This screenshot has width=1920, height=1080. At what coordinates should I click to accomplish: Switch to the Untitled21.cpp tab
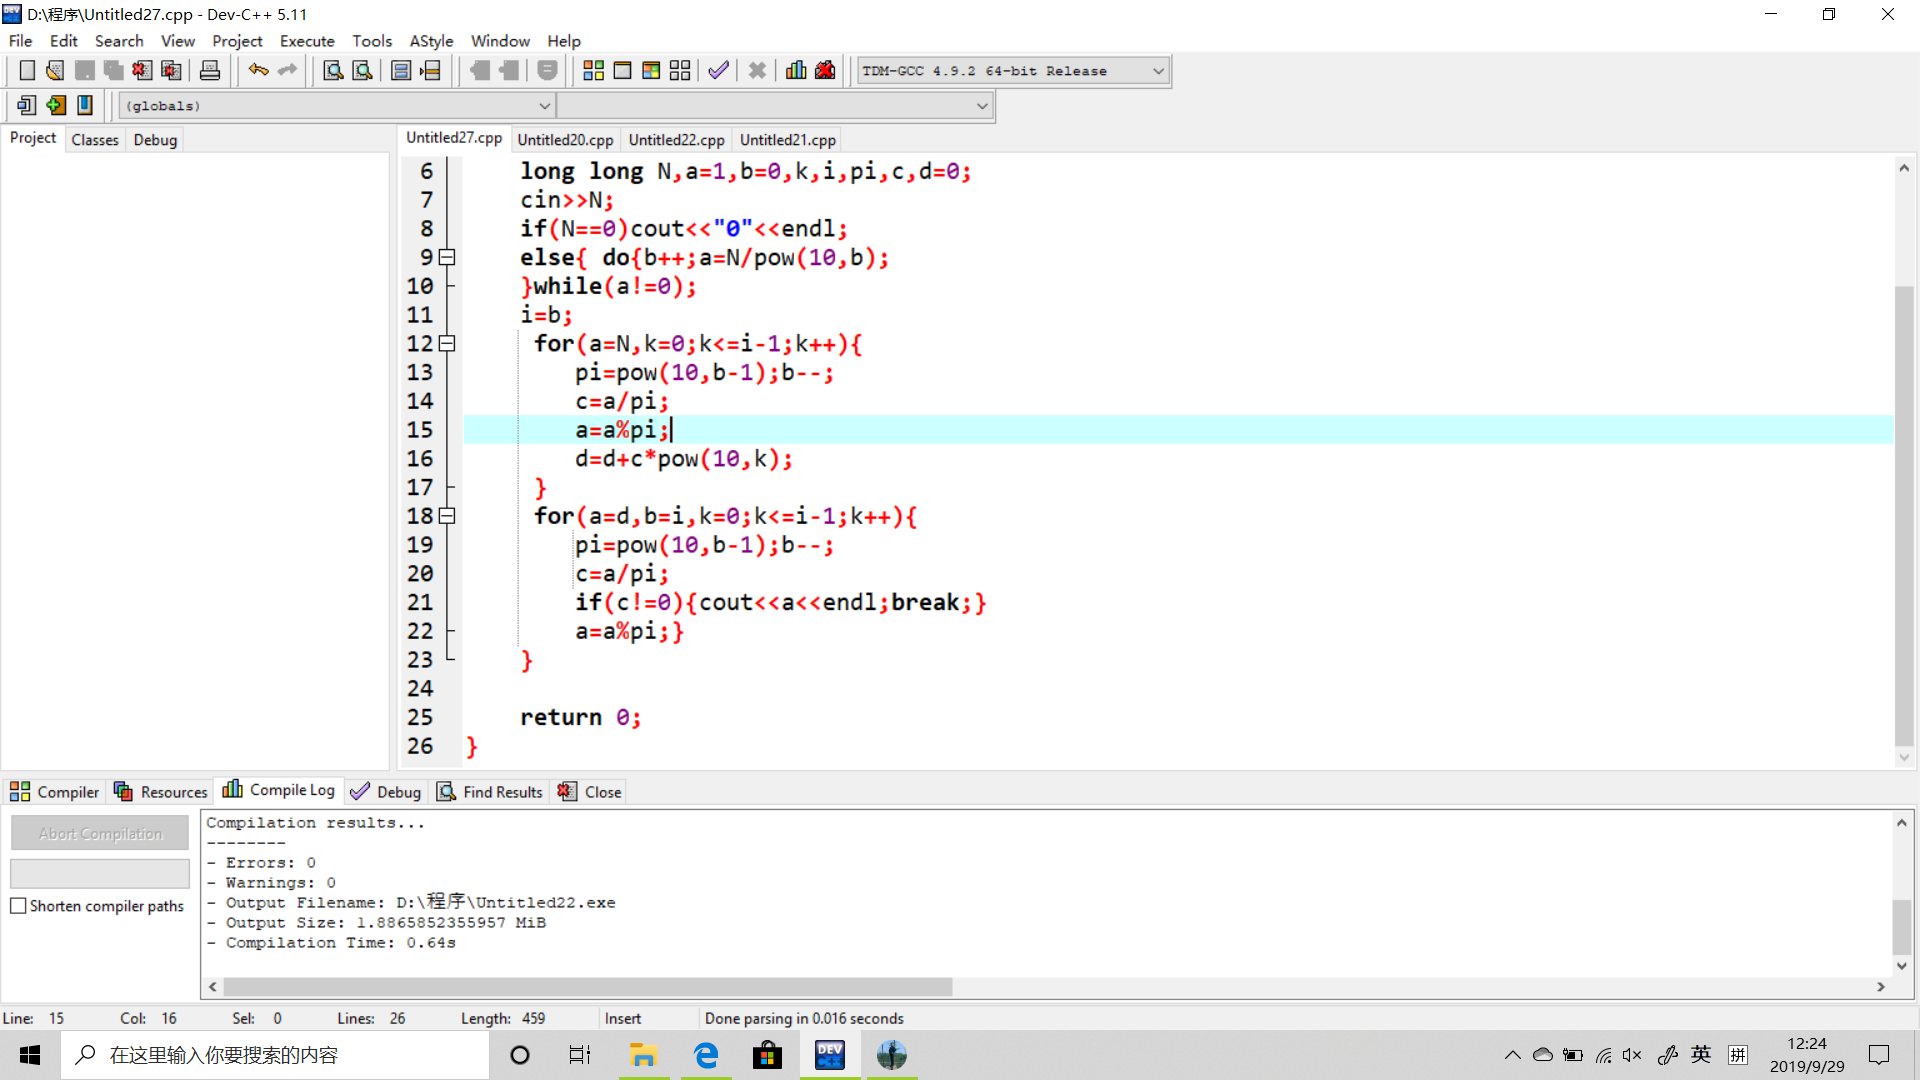(x=787, y=140)
